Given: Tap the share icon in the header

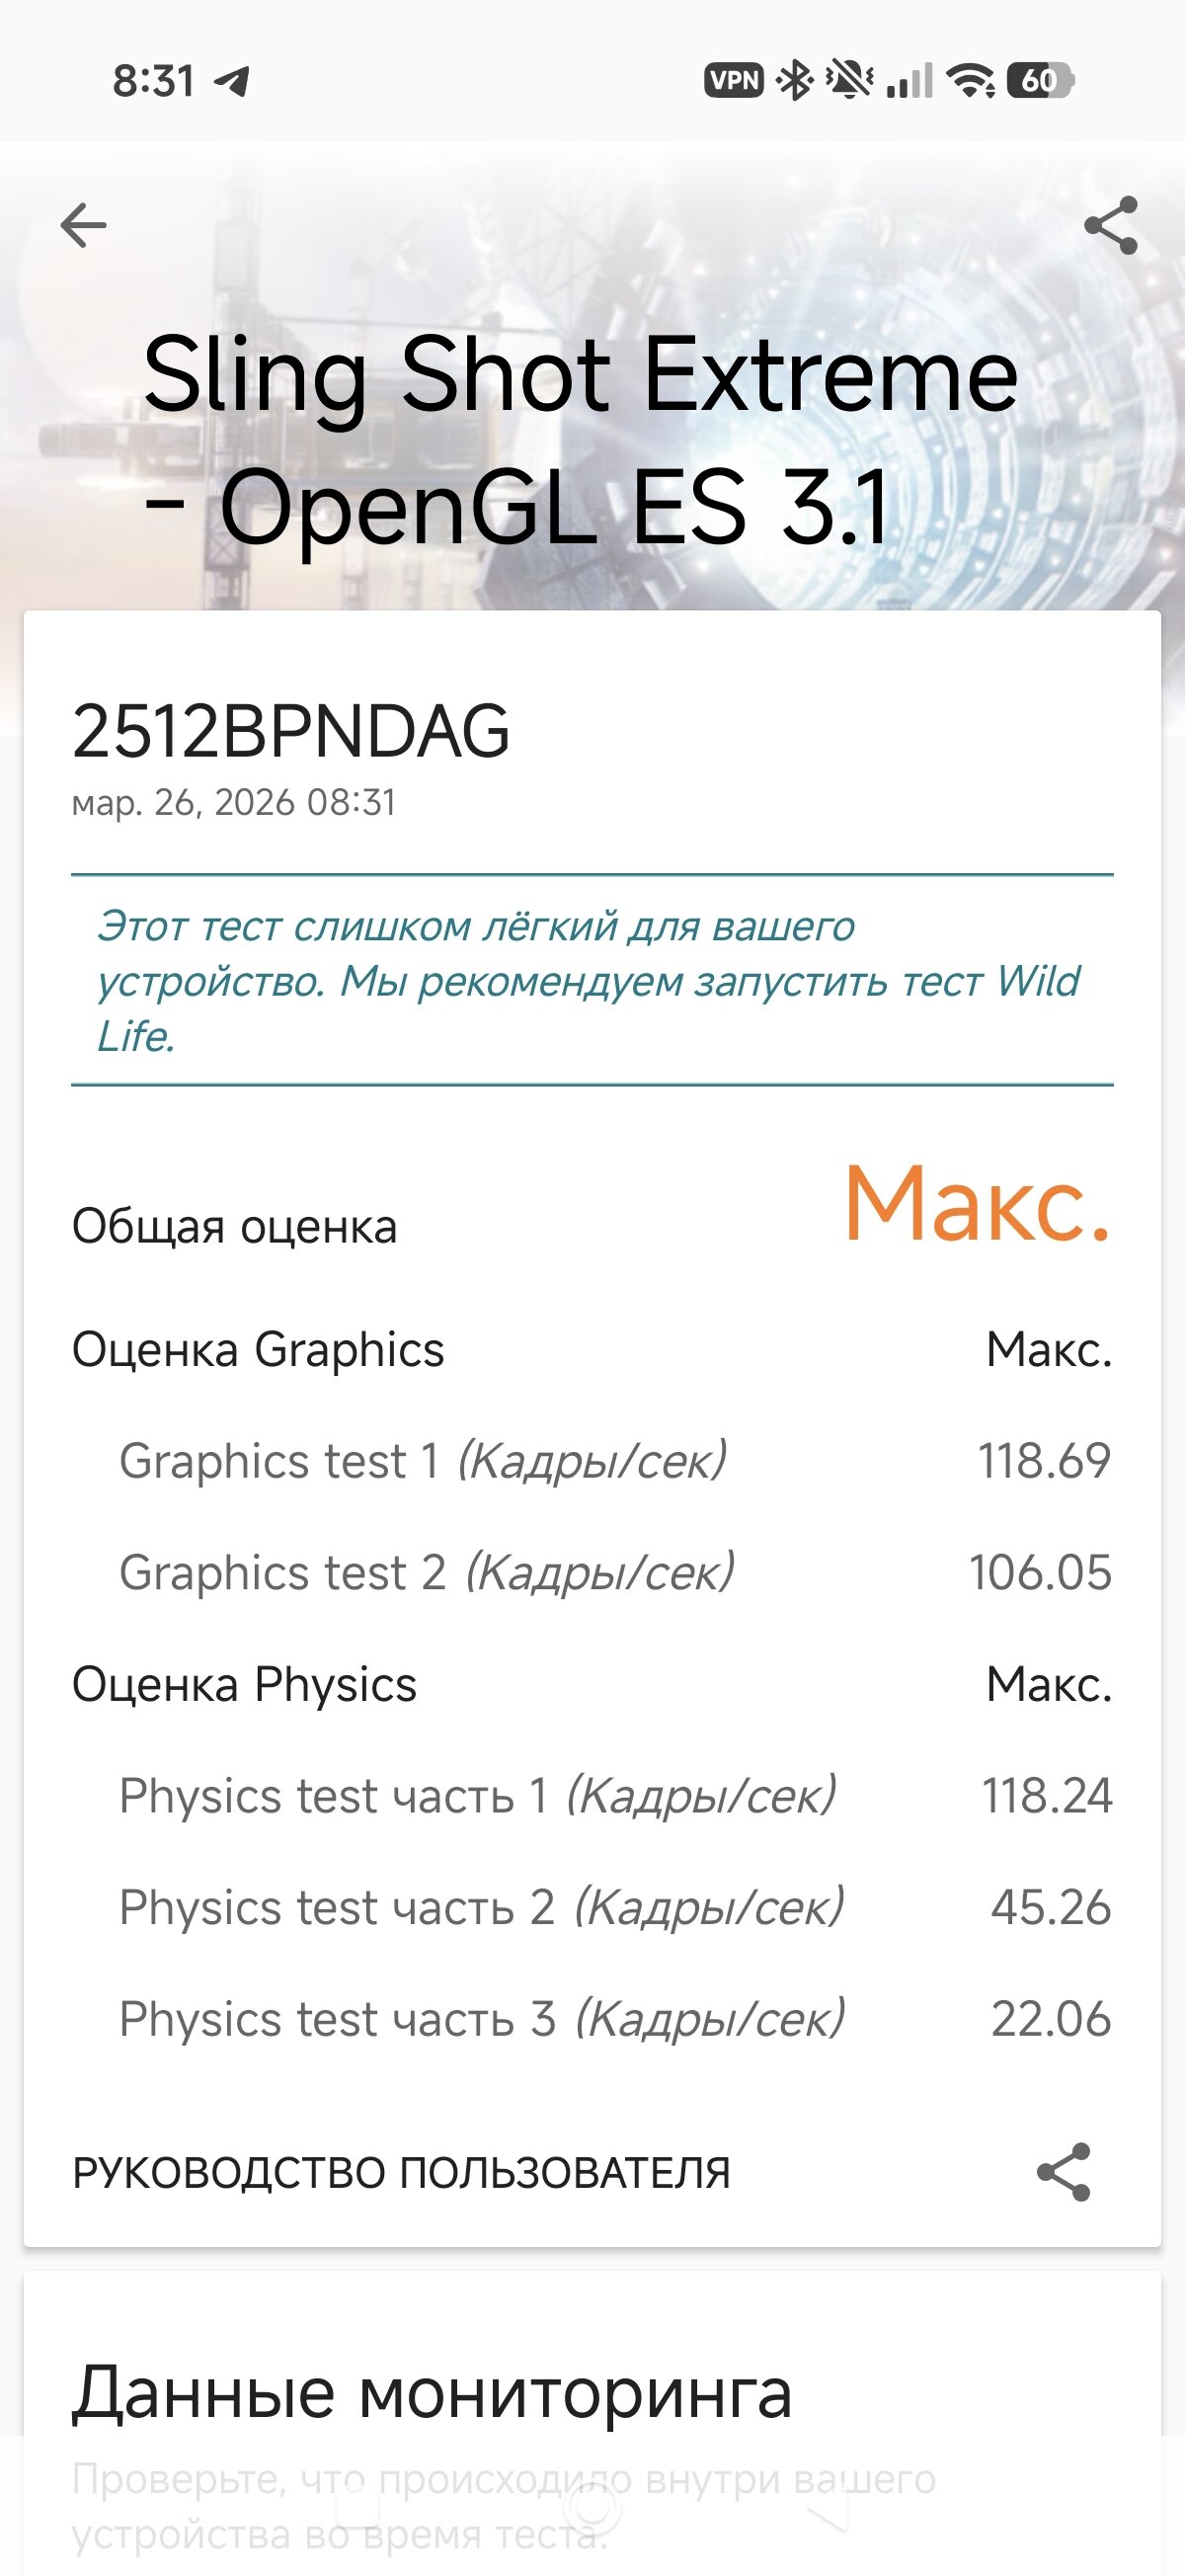Looking at the screenshot, I should coord(1111,225).
